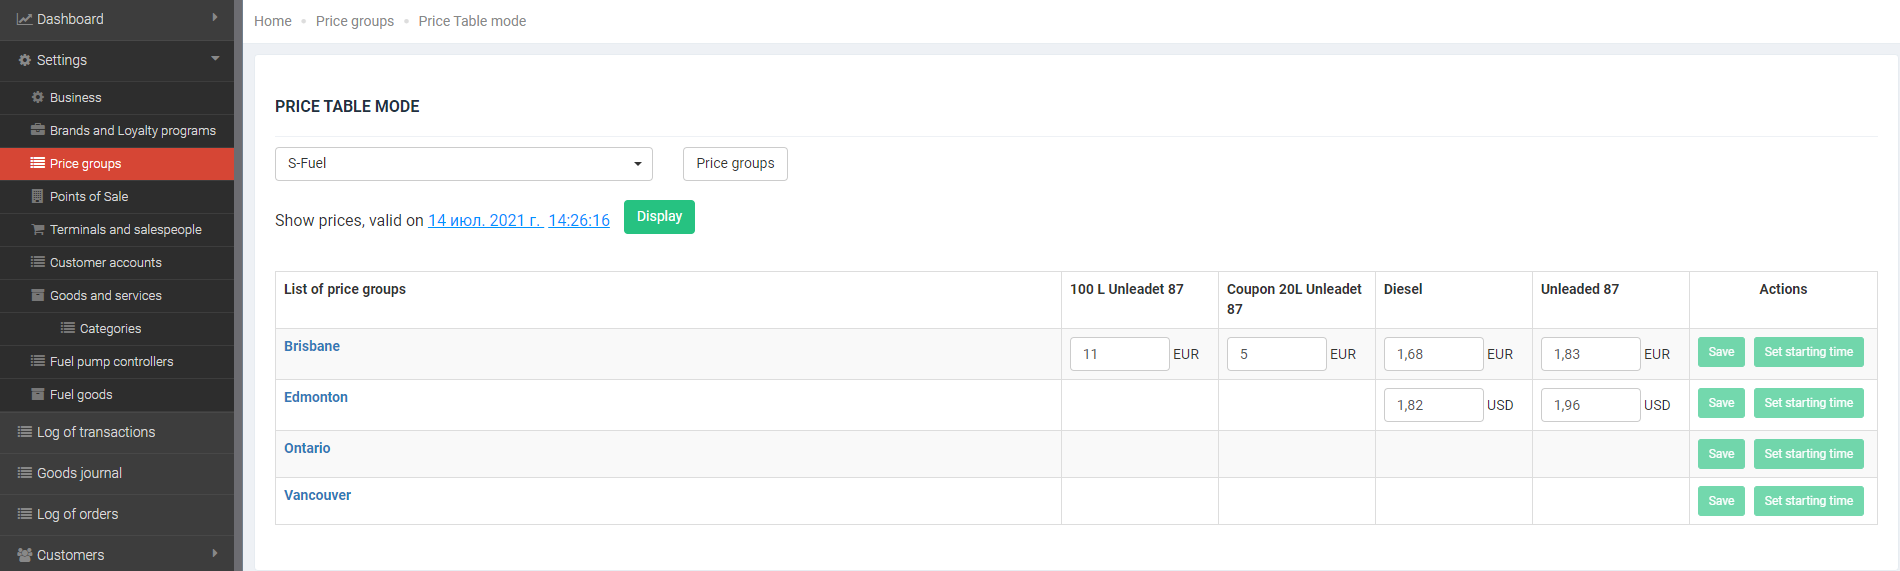
Task: Open Customer accounts in the sidebar
Action: tap(105, 262)
